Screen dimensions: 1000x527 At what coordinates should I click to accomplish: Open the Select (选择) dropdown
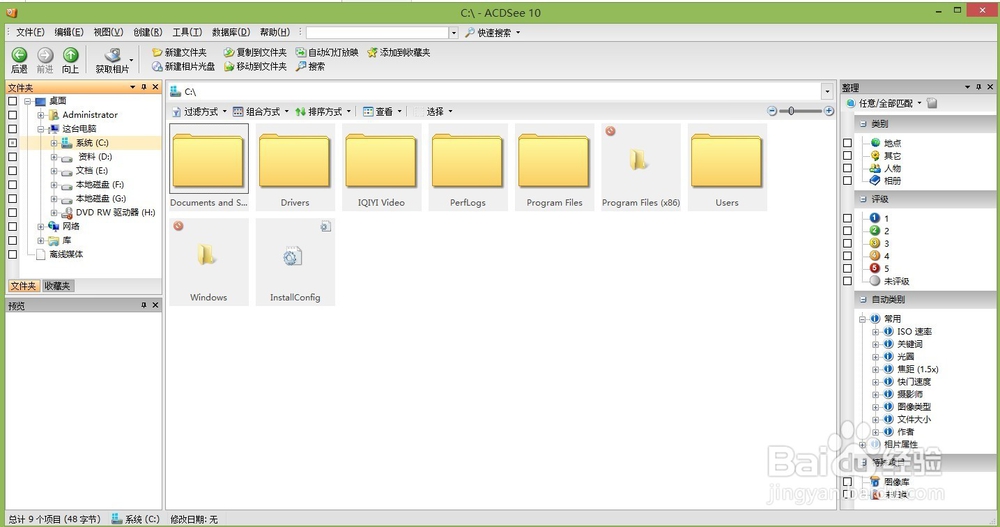(434, 112)
